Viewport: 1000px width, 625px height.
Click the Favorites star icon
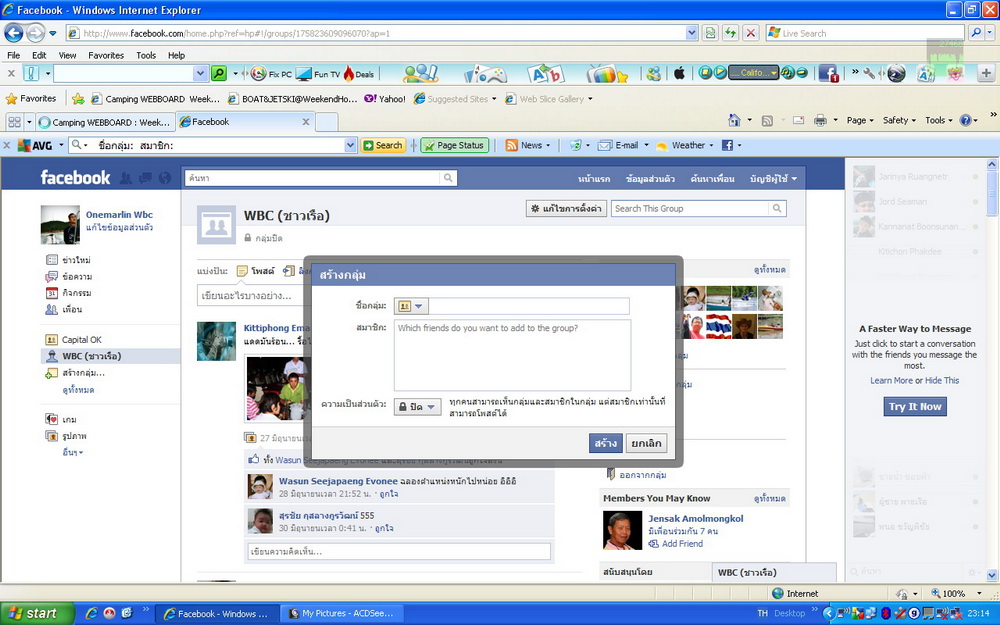[12, 99]
